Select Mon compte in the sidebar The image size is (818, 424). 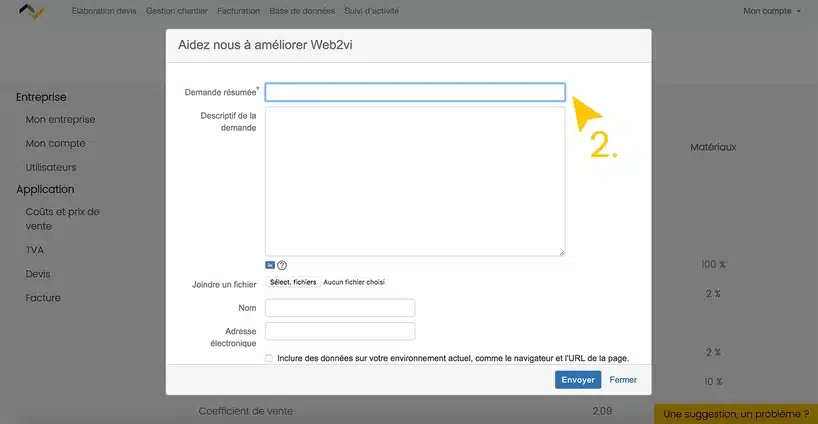point(55,143)
